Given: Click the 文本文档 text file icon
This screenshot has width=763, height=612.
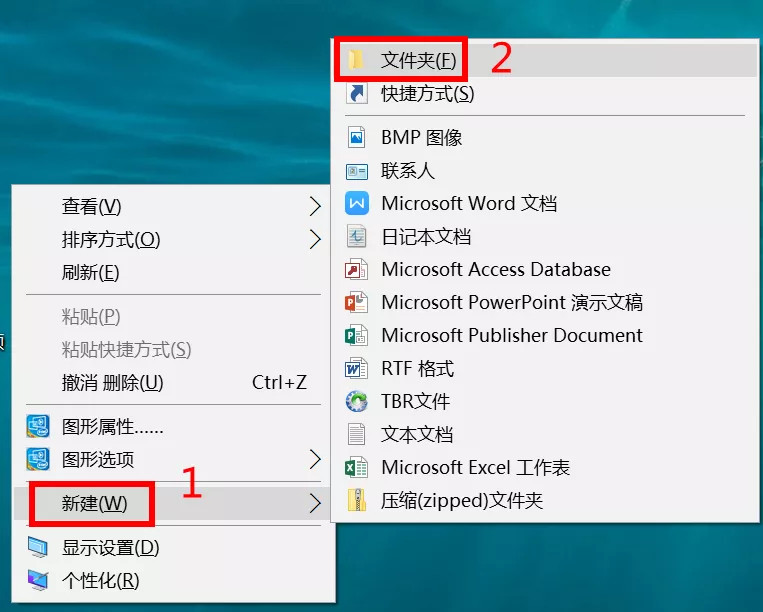Looking at the screenshot, I should coord(357,434).
